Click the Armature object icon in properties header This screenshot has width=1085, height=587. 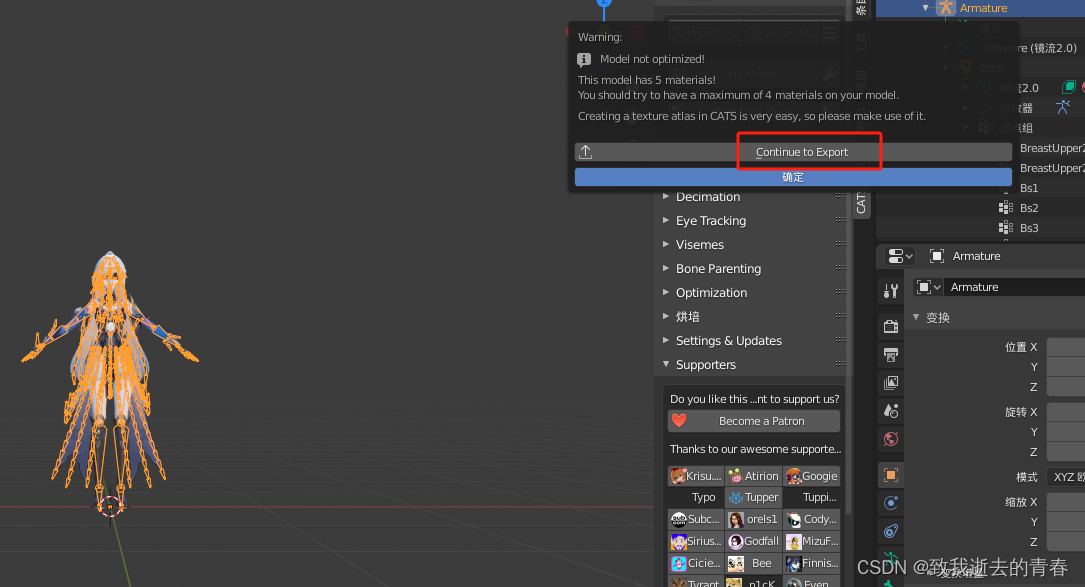(937, 256)
